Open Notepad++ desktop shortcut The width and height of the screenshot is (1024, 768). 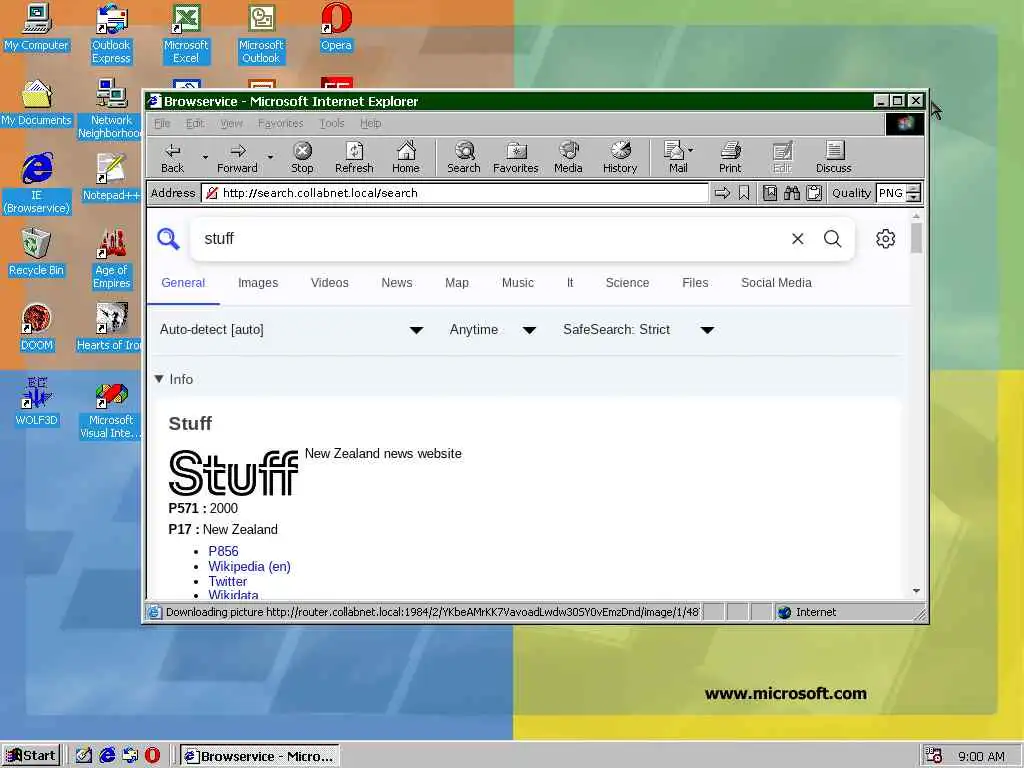point(111,178)
